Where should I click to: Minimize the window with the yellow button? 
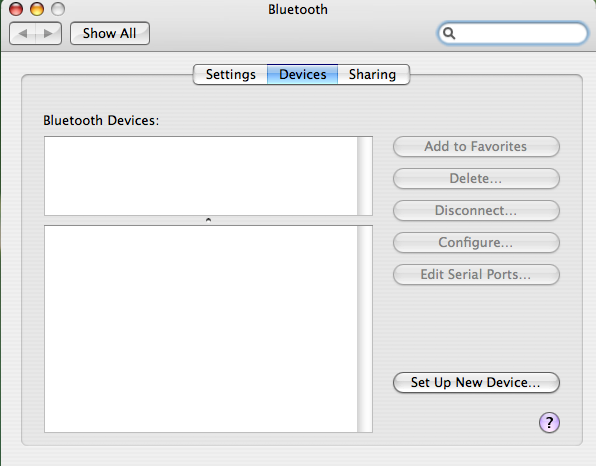[37, 9]
